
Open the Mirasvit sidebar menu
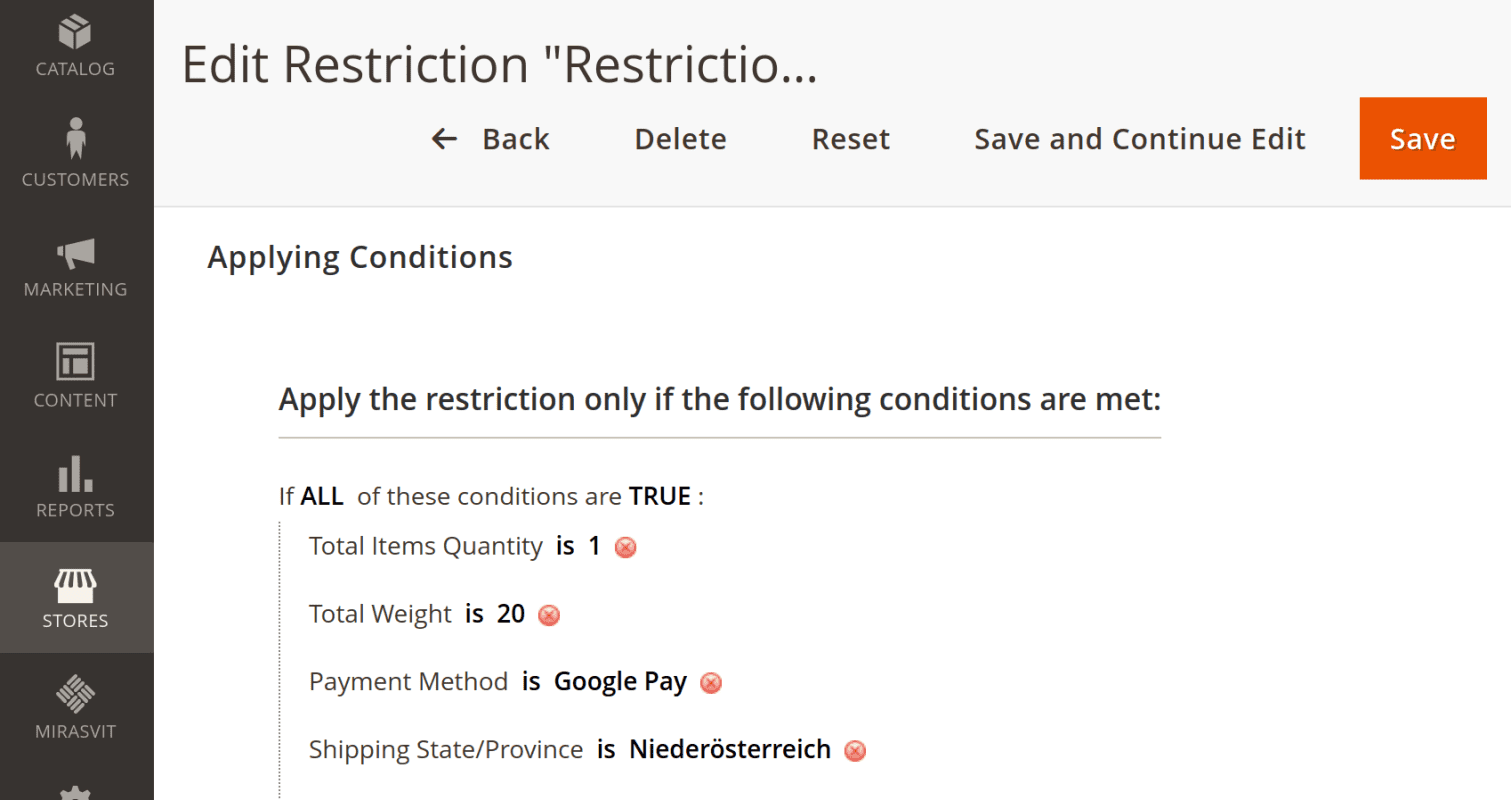click(76, 708)
